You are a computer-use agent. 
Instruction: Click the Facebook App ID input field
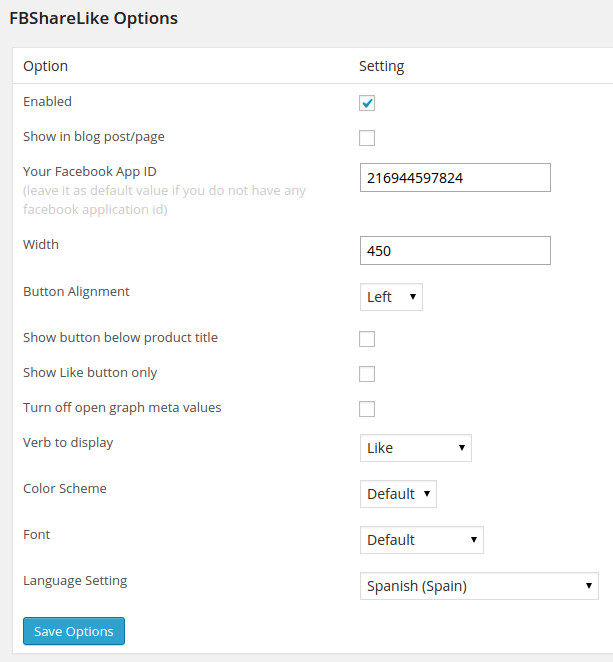click(455, 178)
